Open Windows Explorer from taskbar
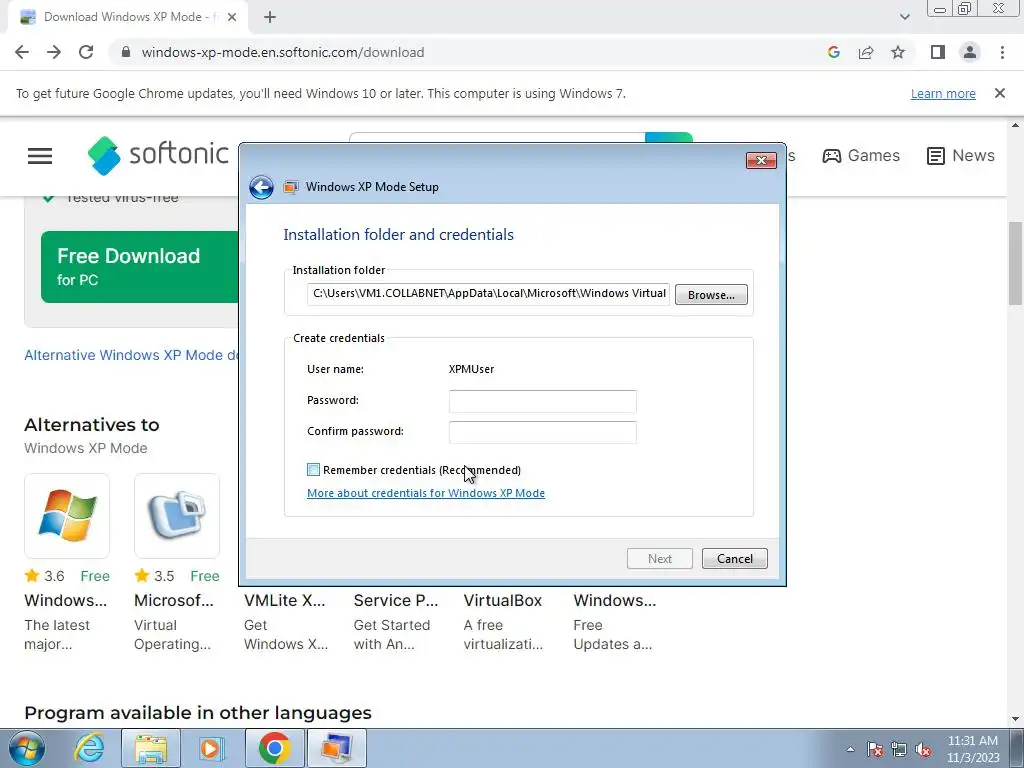This screenshot has height=768, width=1024. pyautogui.click(x=151, y=748)
